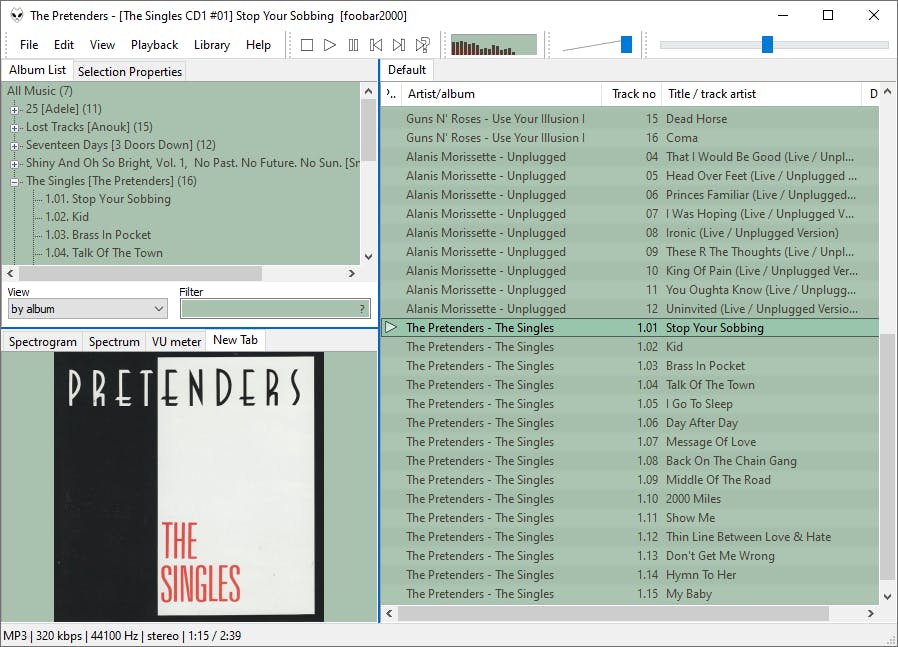
Task: Select the 'Hymn To Her' track
Action: (x=630, y=575)
